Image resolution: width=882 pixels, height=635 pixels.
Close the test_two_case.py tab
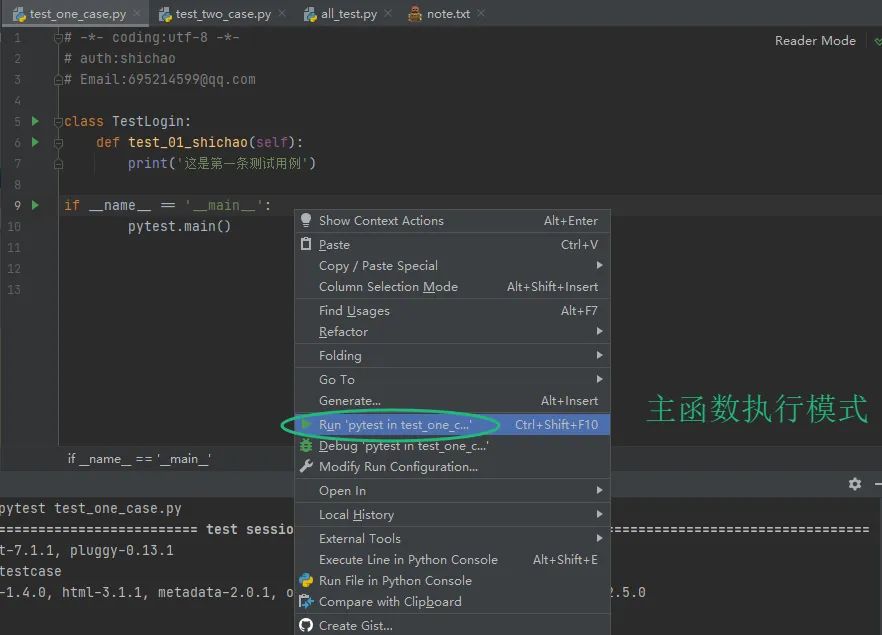click(282, 13)
